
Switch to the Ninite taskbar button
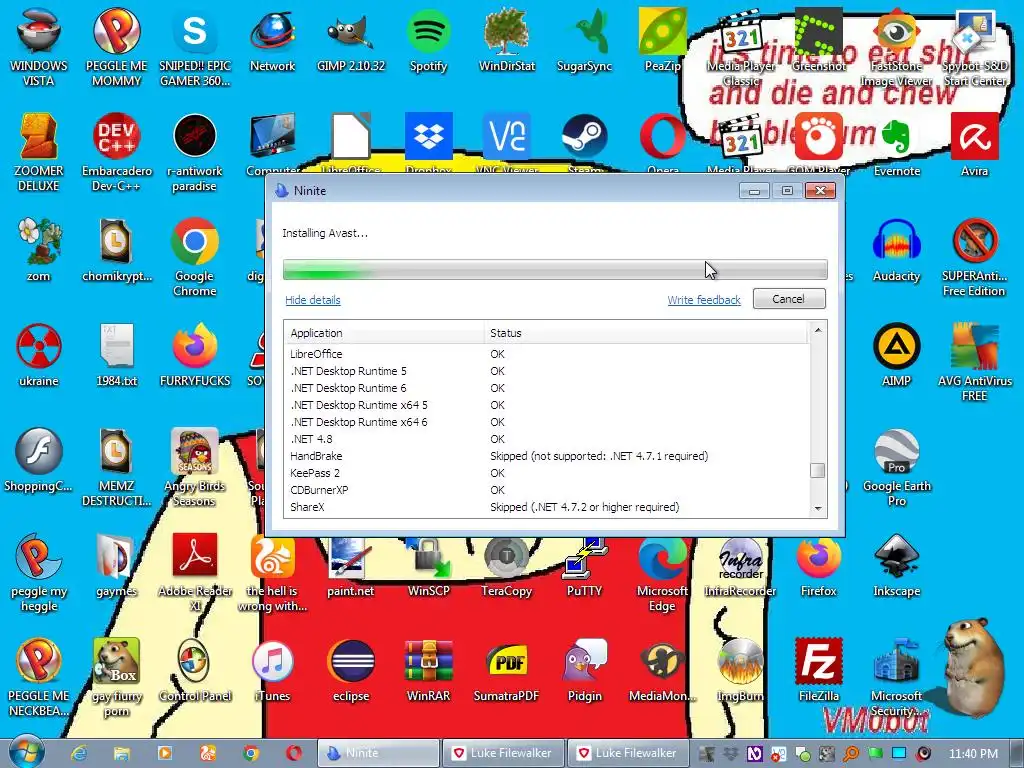tap(379, 753)
